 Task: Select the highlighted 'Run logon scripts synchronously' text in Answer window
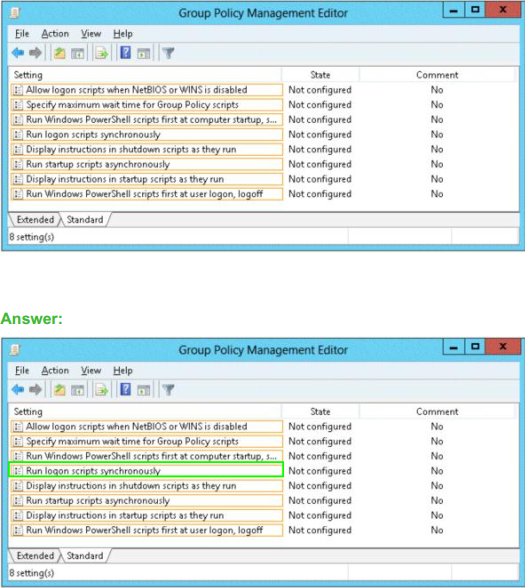point(93,471)
